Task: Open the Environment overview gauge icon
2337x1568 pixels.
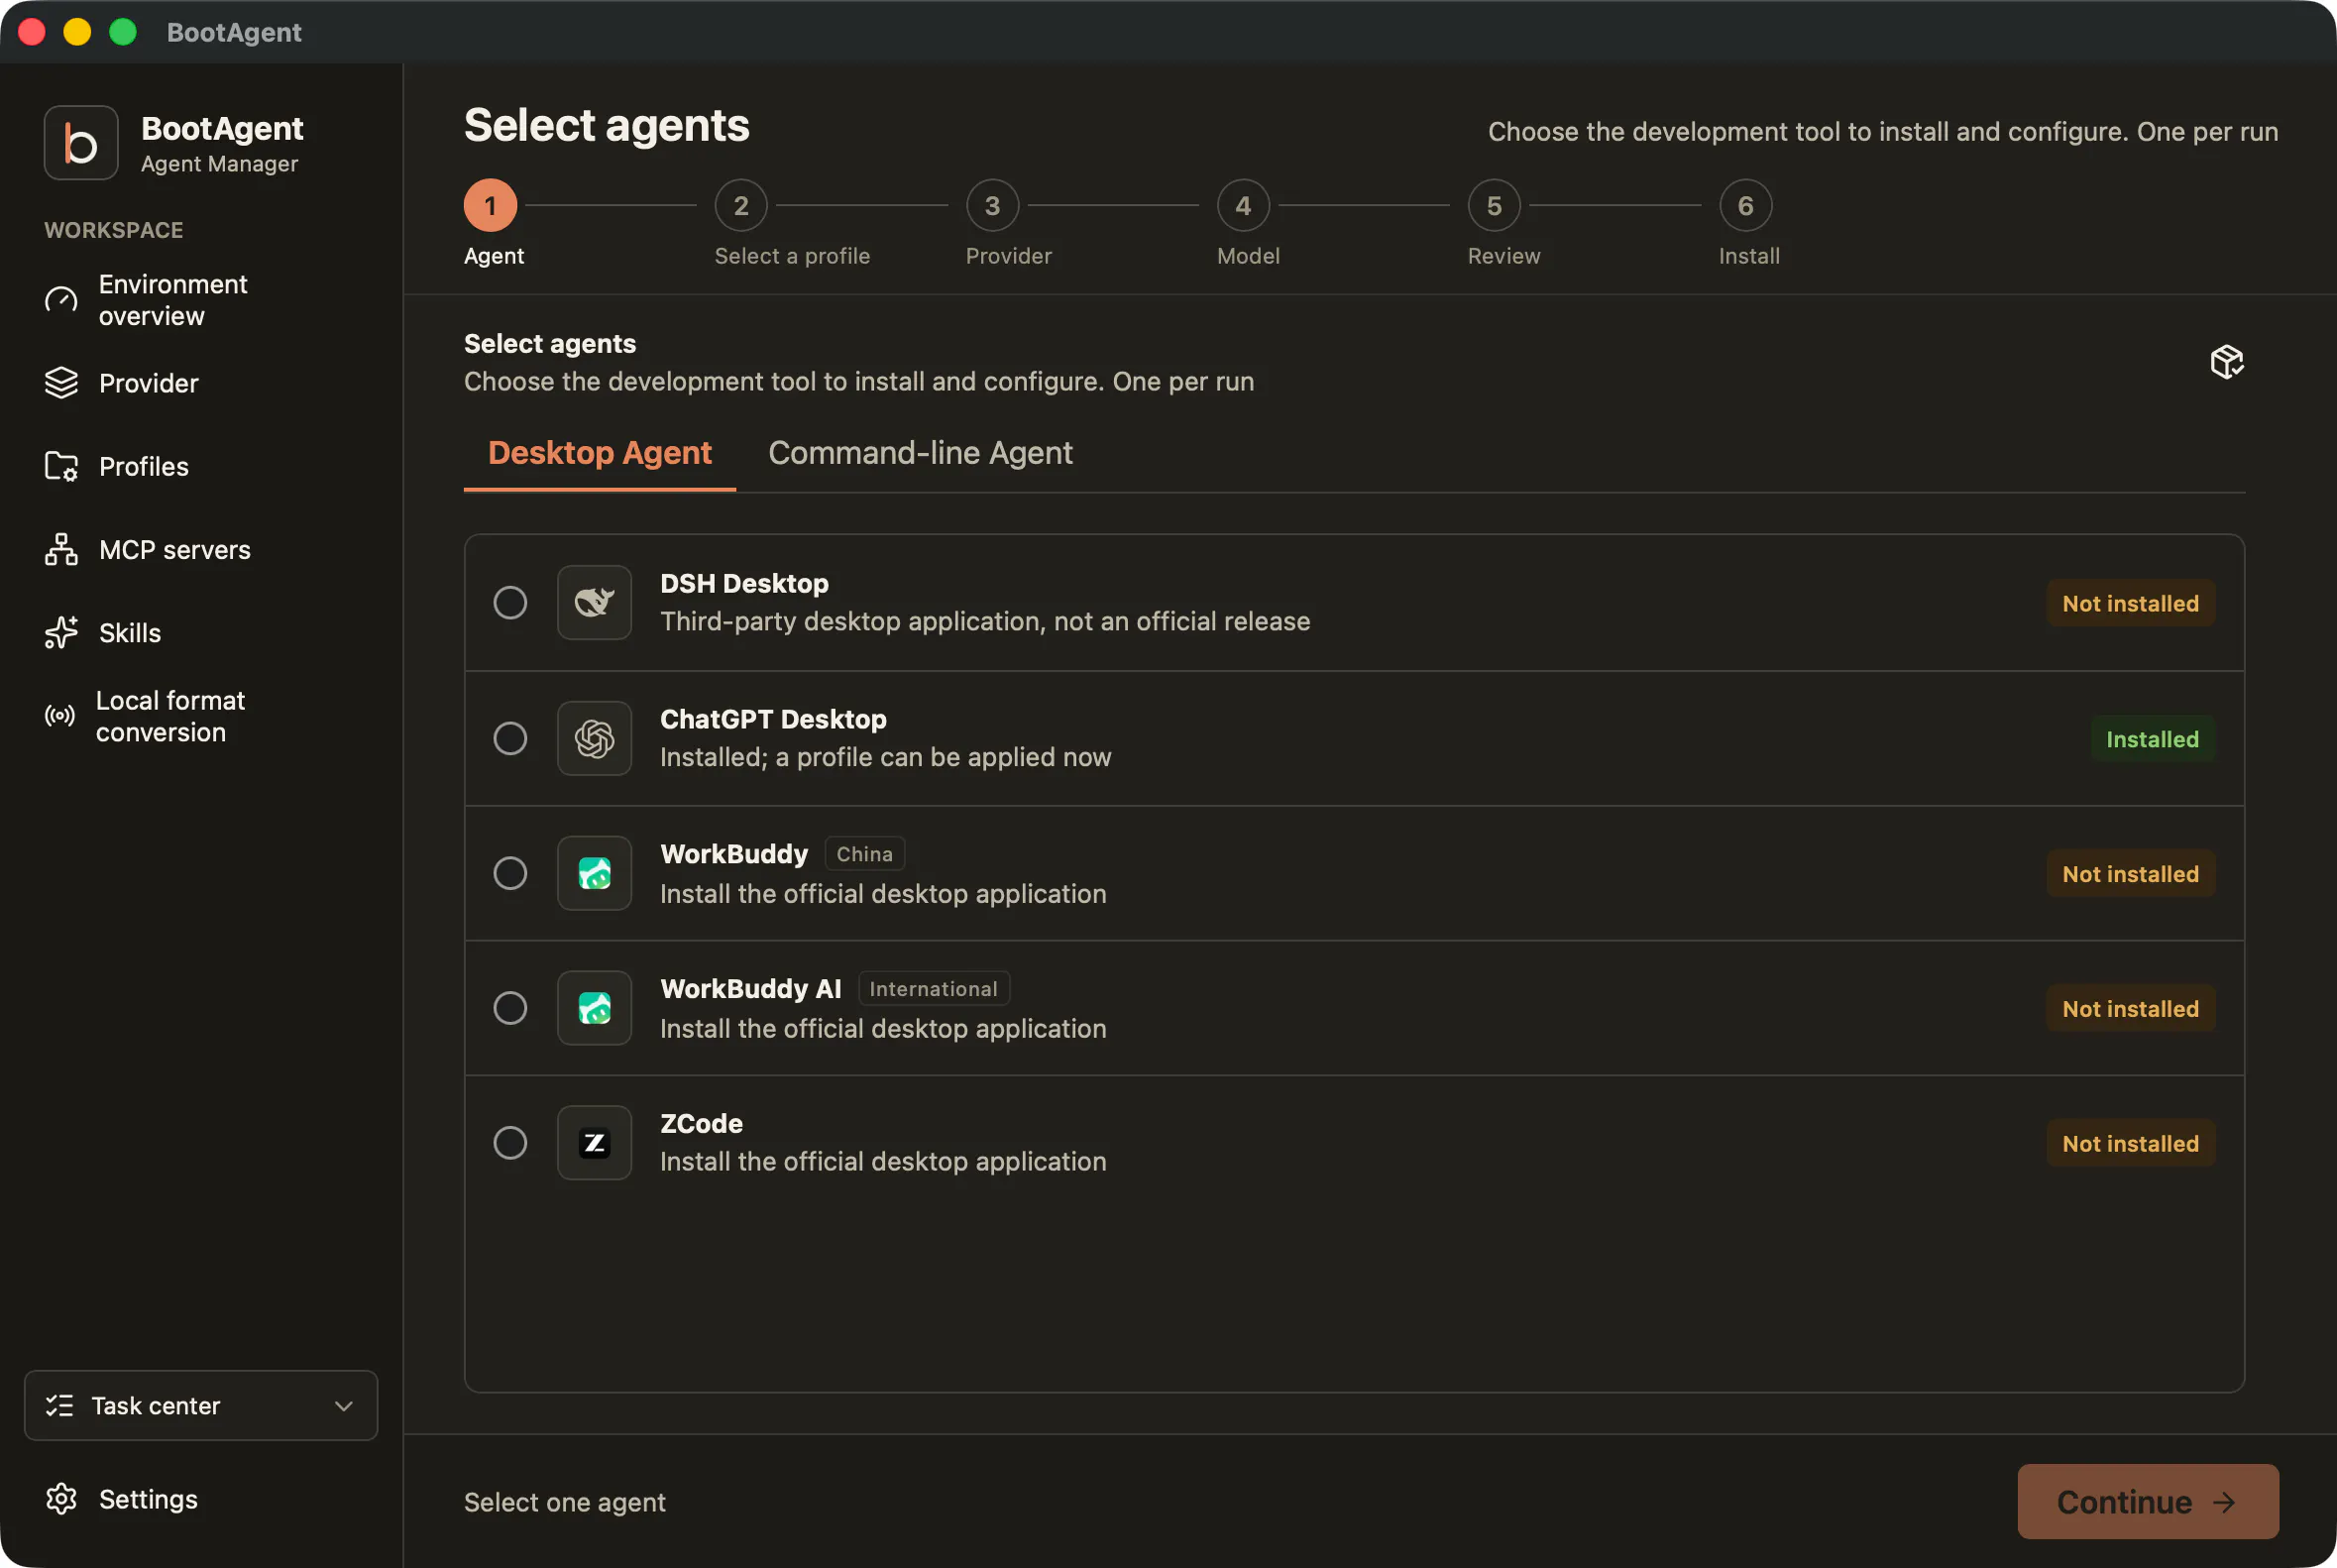Action: pos(61,300)
